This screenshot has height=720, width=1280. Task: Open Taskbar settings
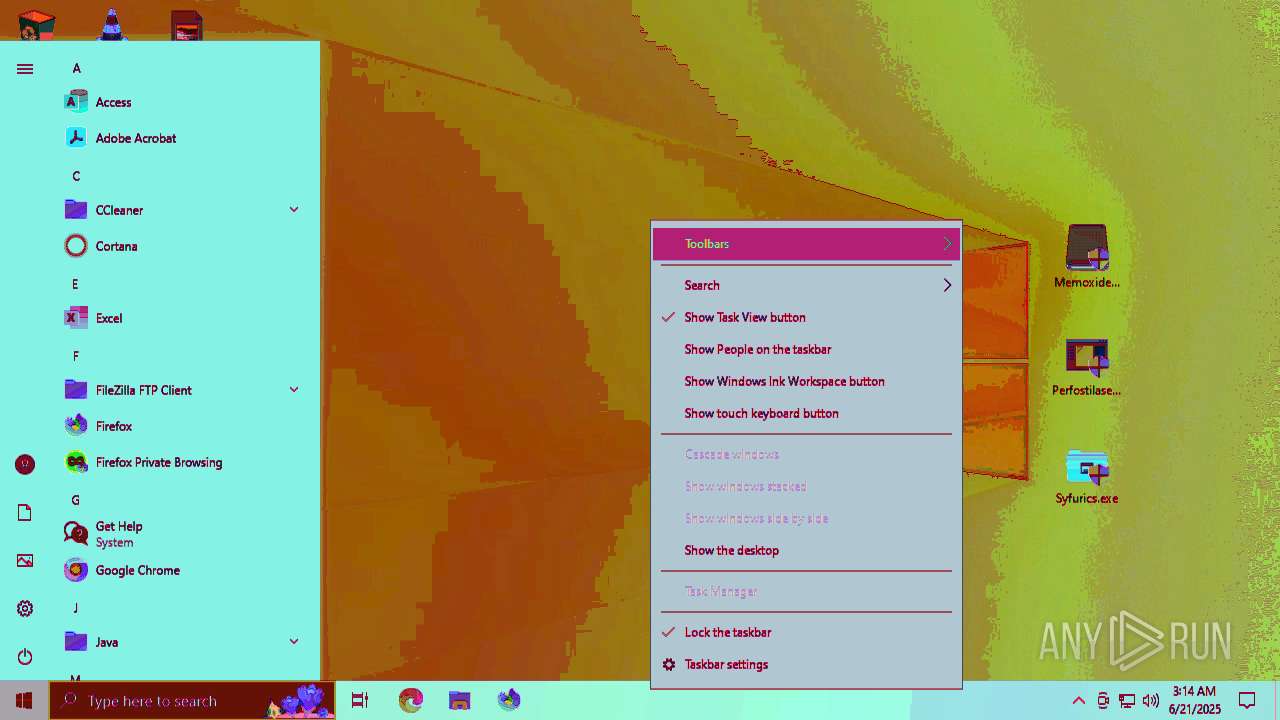tap(806, 664)
